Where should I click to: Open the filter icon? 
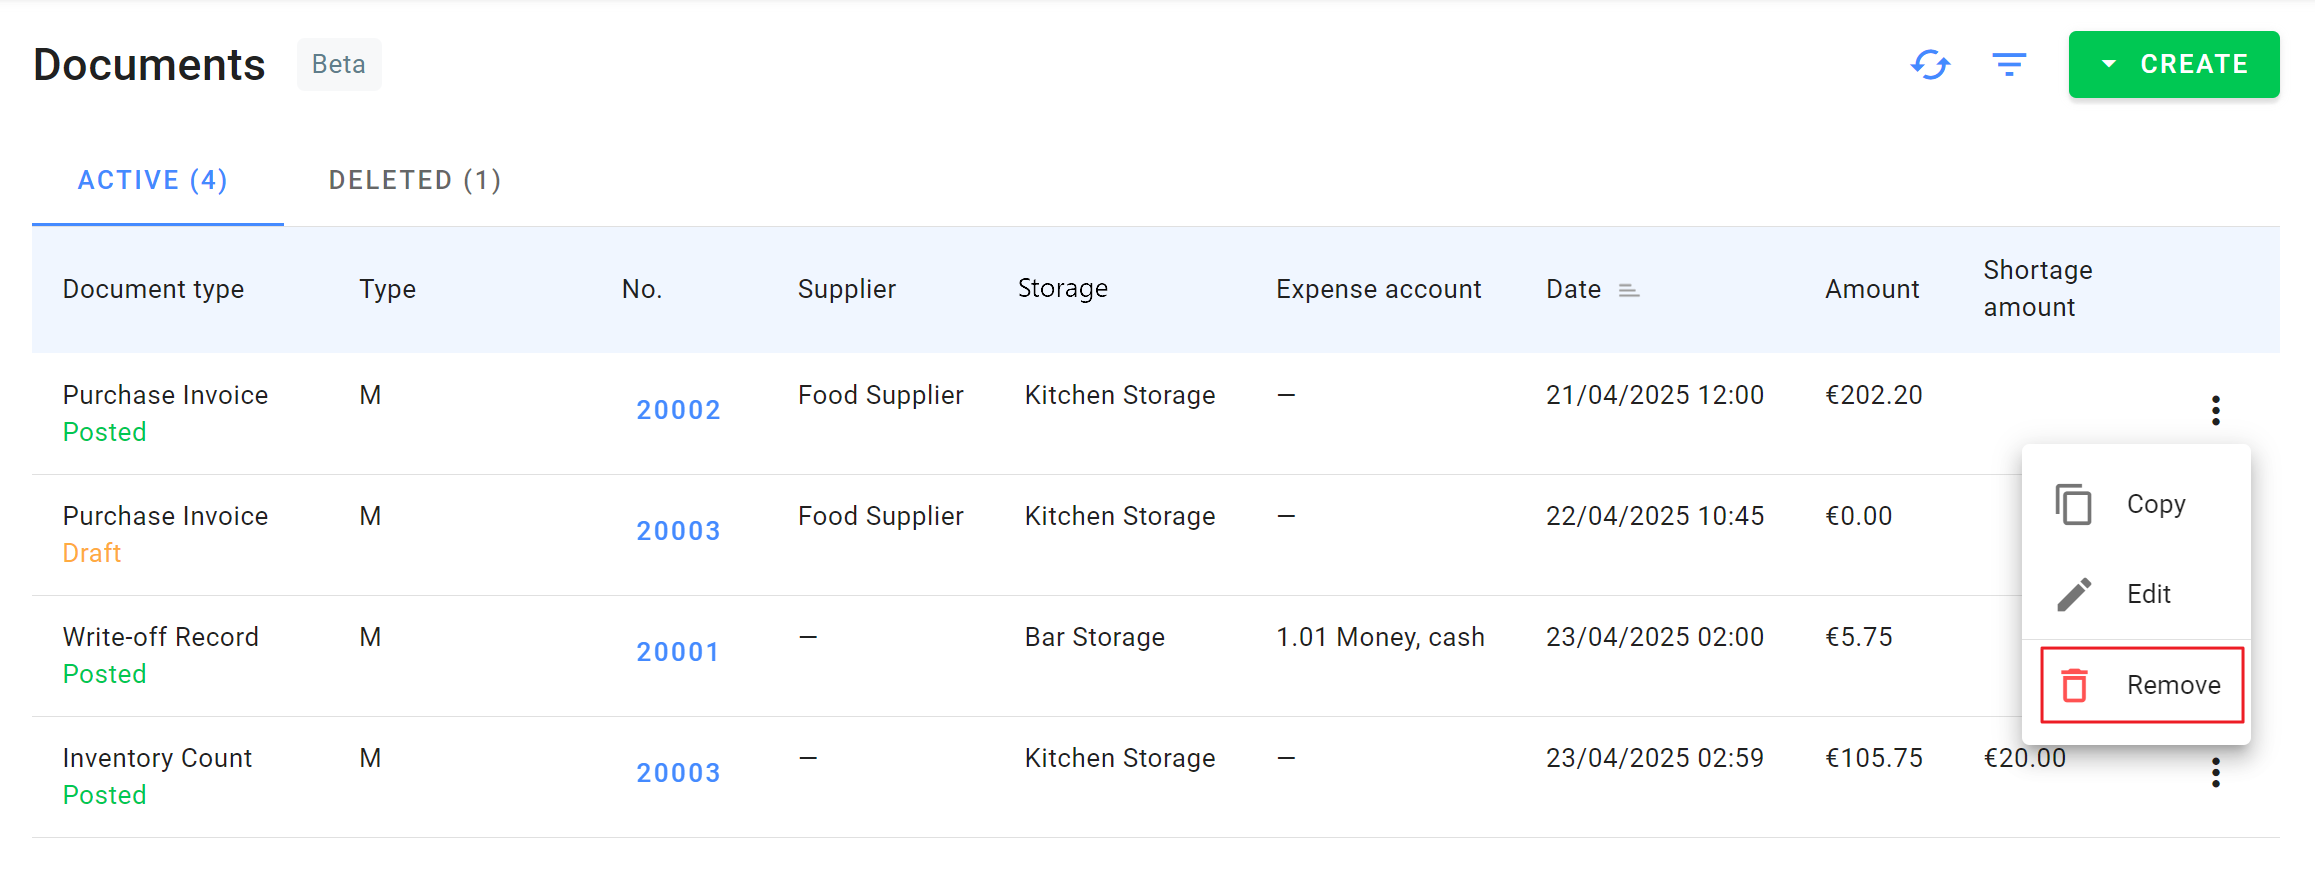click(x=2008, y=65)
